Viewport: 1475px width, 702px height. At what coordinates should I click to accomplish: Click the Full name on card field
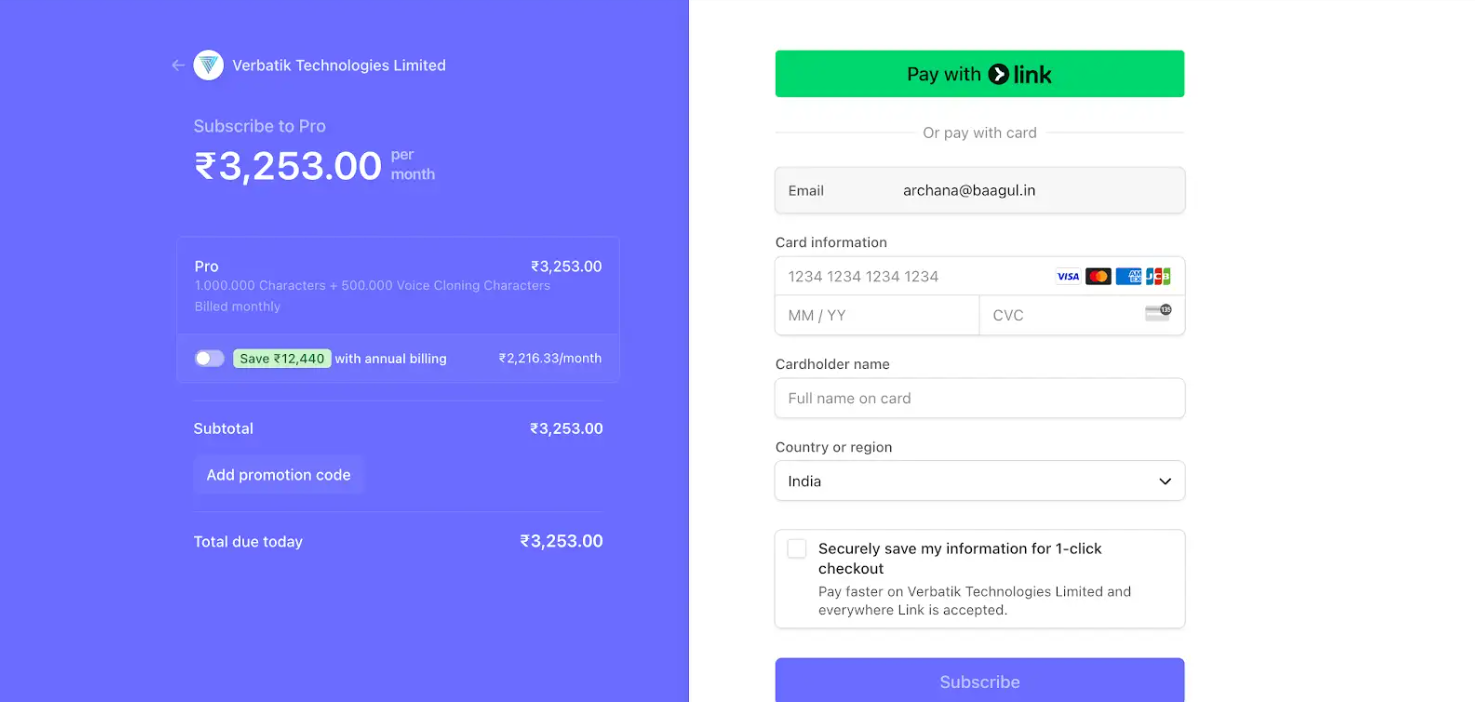coord(980,398)
